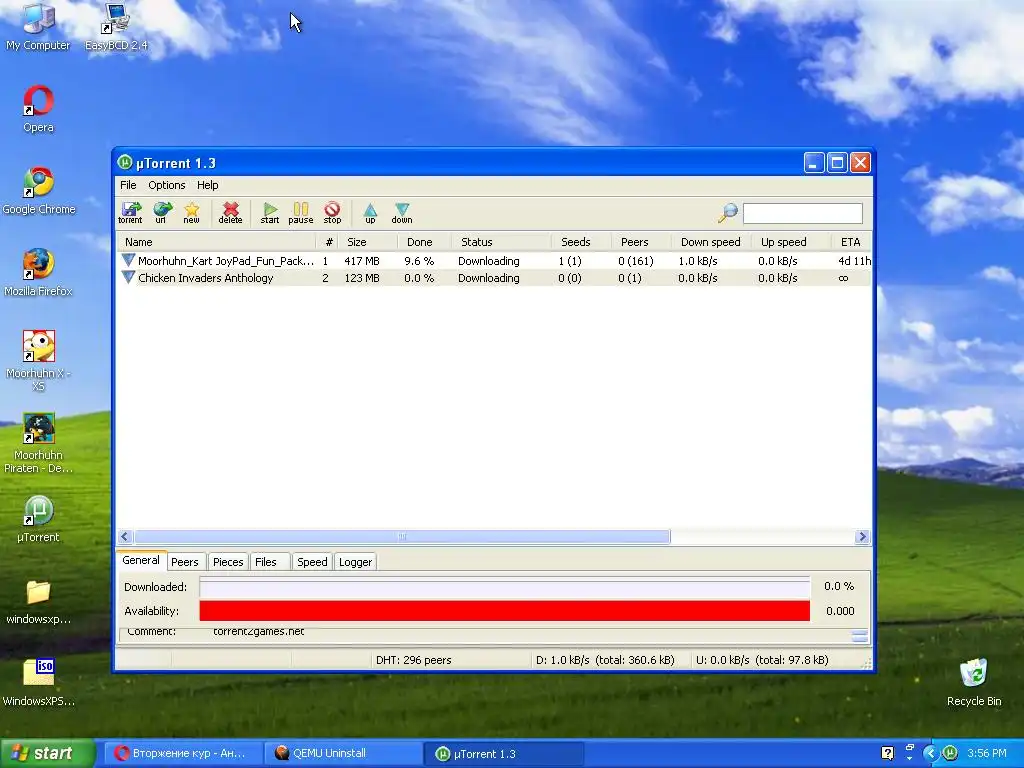Open the File menu

128,185
